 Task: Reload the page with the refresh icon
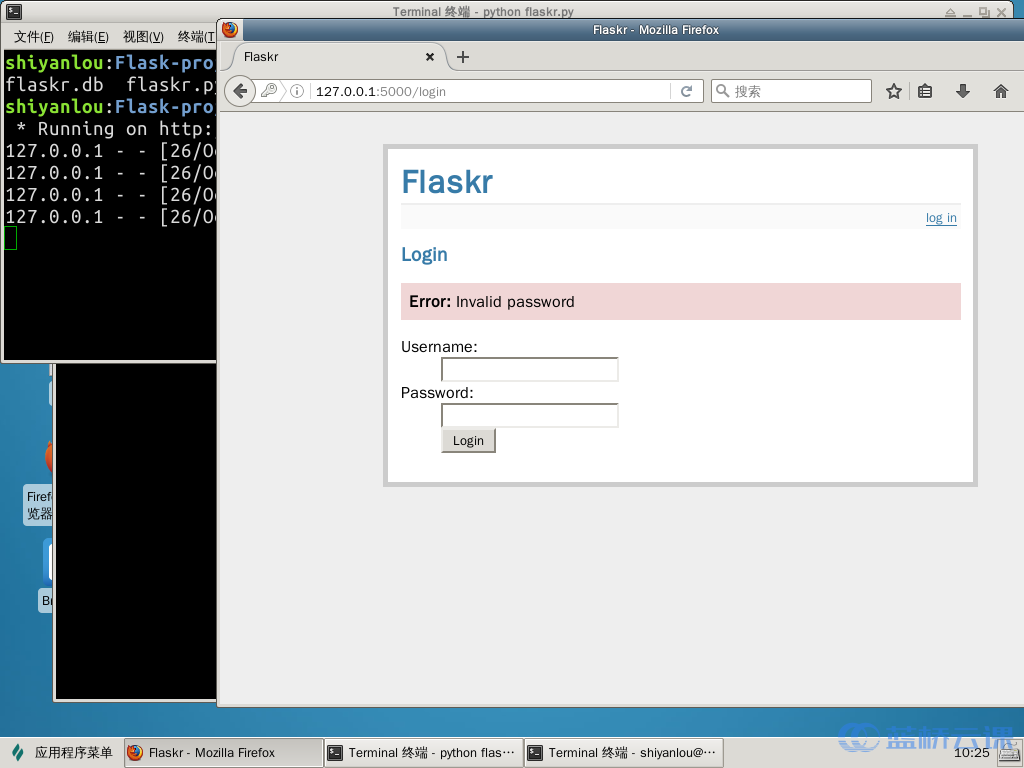pos(686,91)
